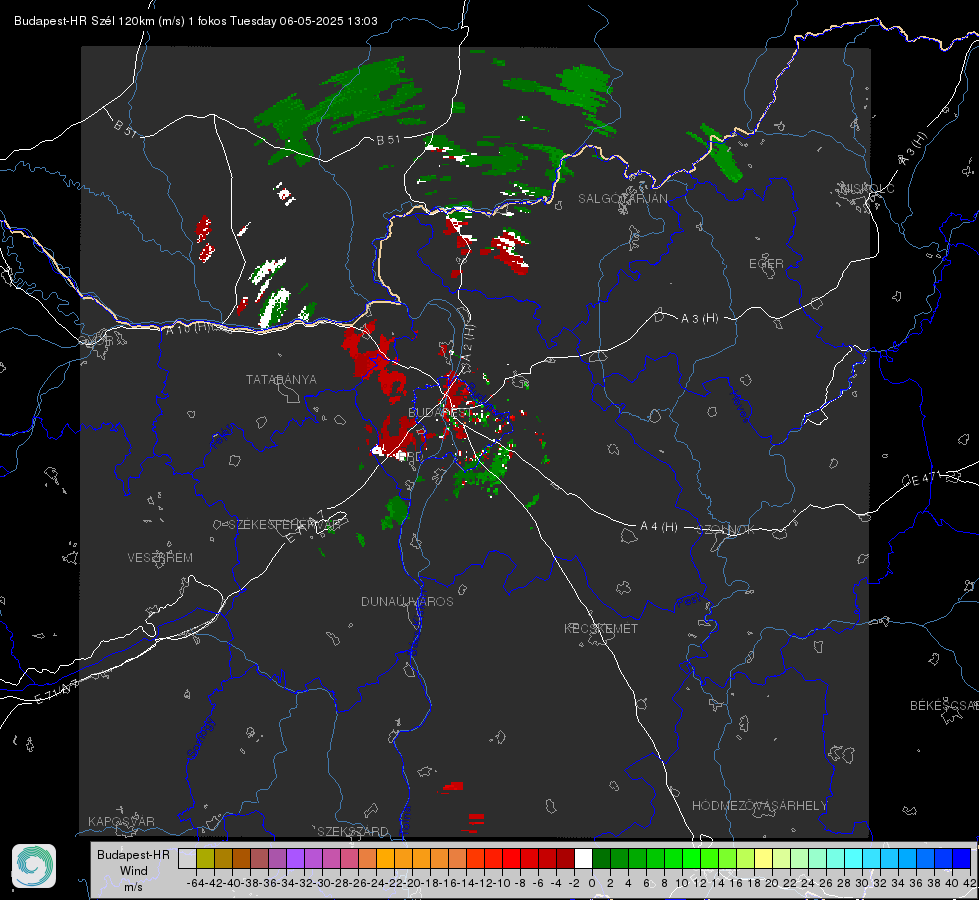The height and width of the screenshot is (900, 979).
Task: Click the radar title text Budapest-HR Szél 120km
Action: click(x=84, y=21)
